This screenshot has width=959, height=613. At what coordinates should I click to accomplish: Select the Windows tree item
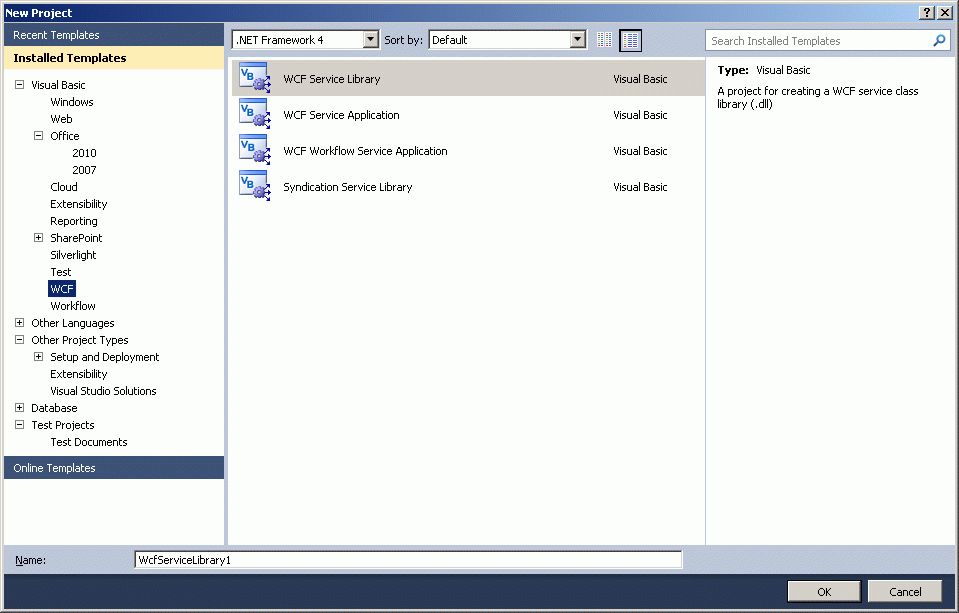[72, 102]
